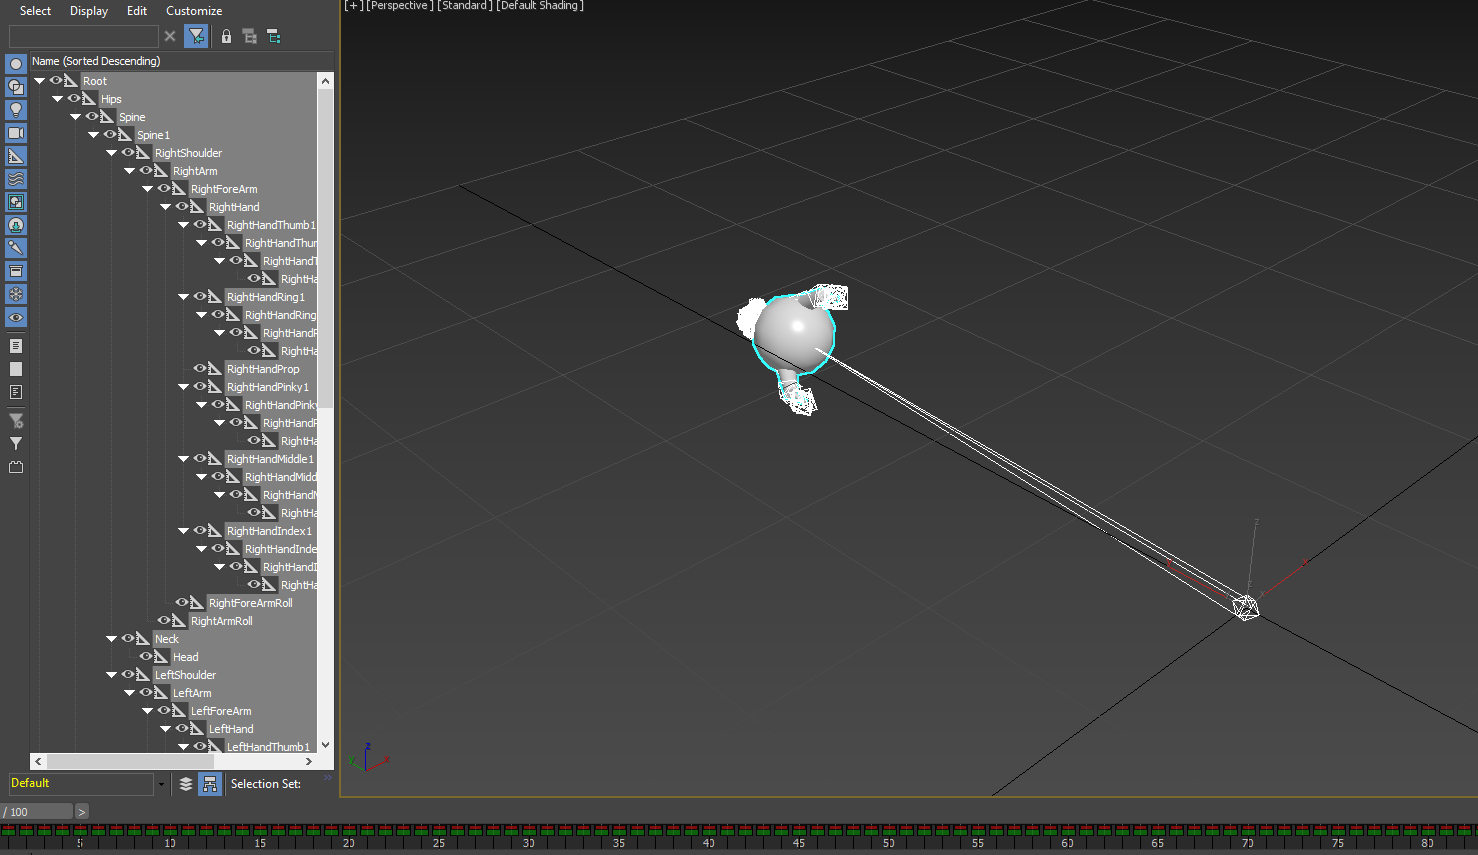
Task: Clear the search with the X button
Action: click(x=169, y=35)
